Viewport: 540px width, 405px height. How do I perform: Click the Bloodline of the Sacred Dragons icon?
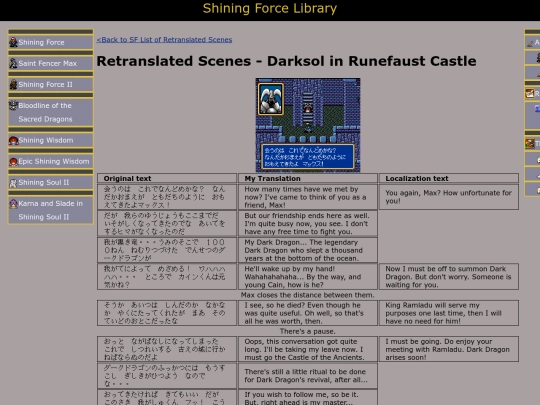(x=13, y=105)
